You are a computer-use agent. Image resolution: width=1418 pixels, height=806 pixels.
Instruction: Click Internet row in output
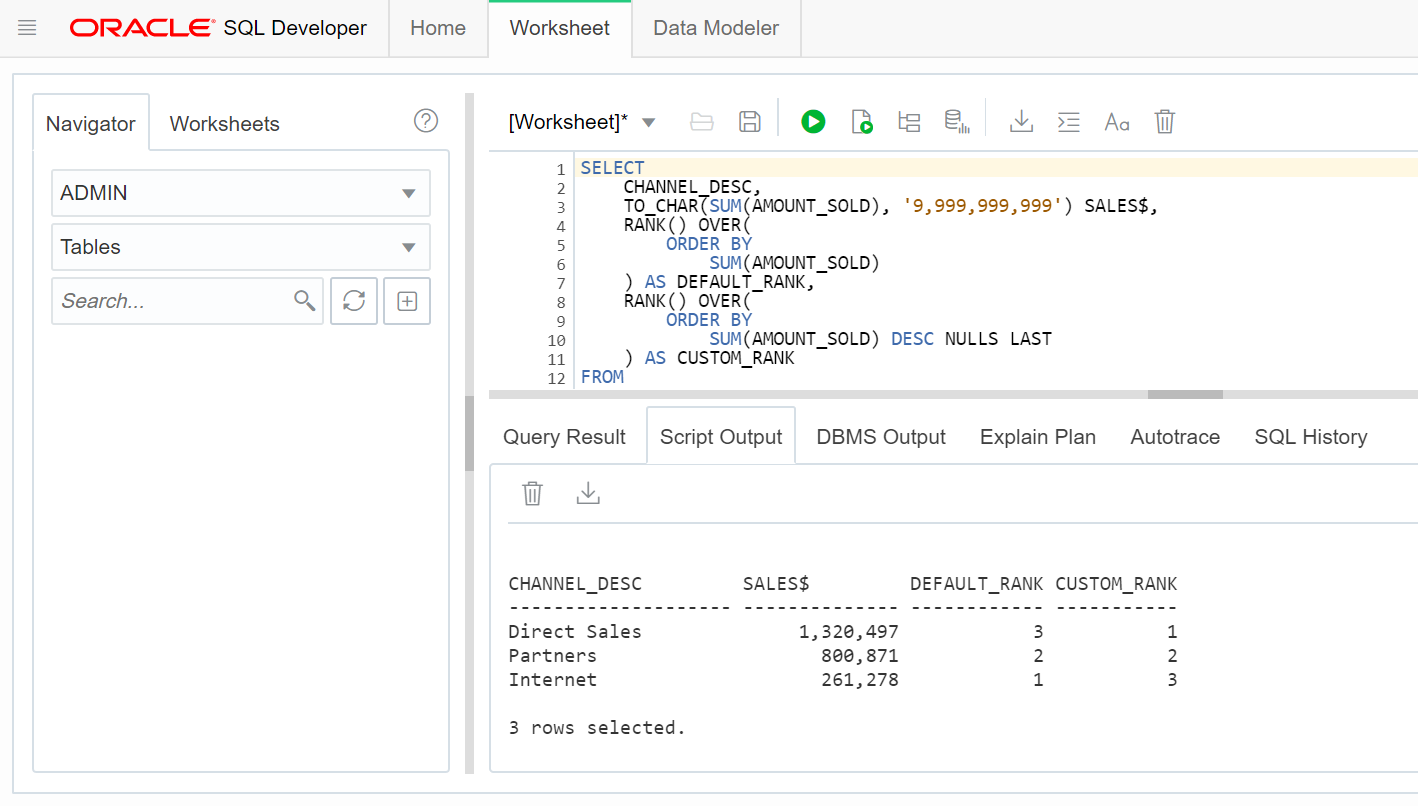tap(843, 680)
